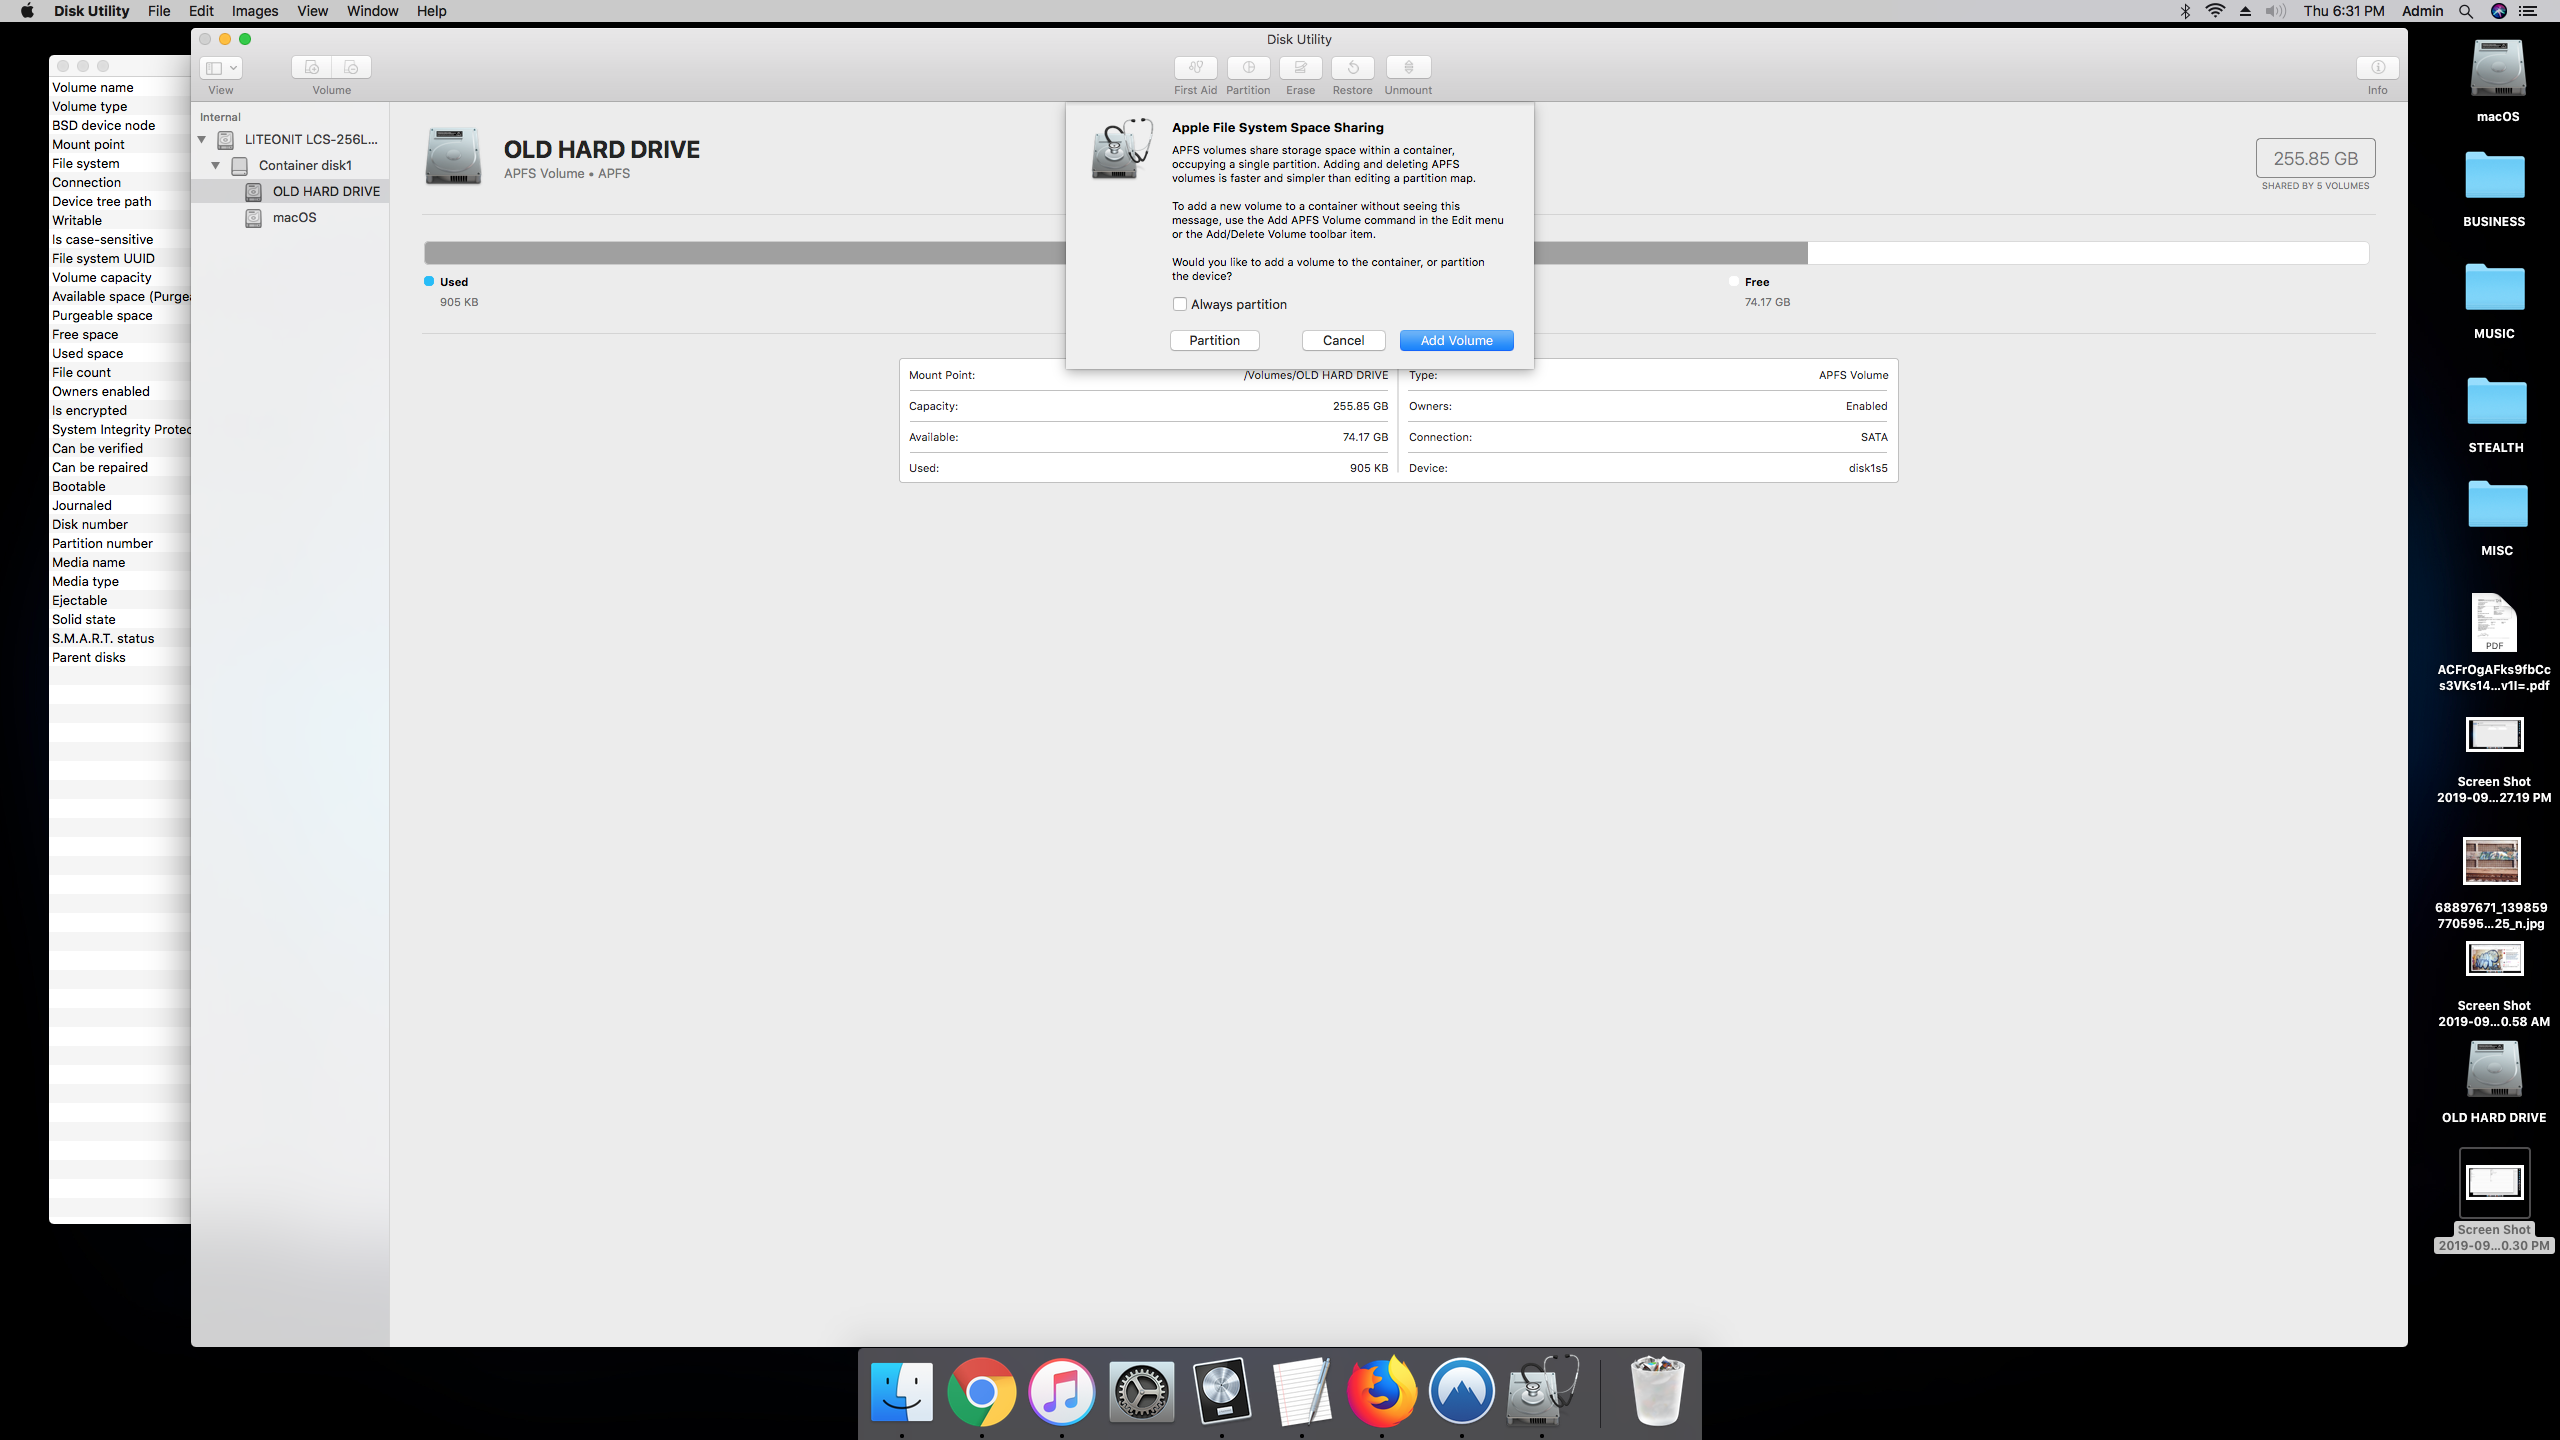
Task: Open the View sidebar dropdown
Action: [221, 68]
